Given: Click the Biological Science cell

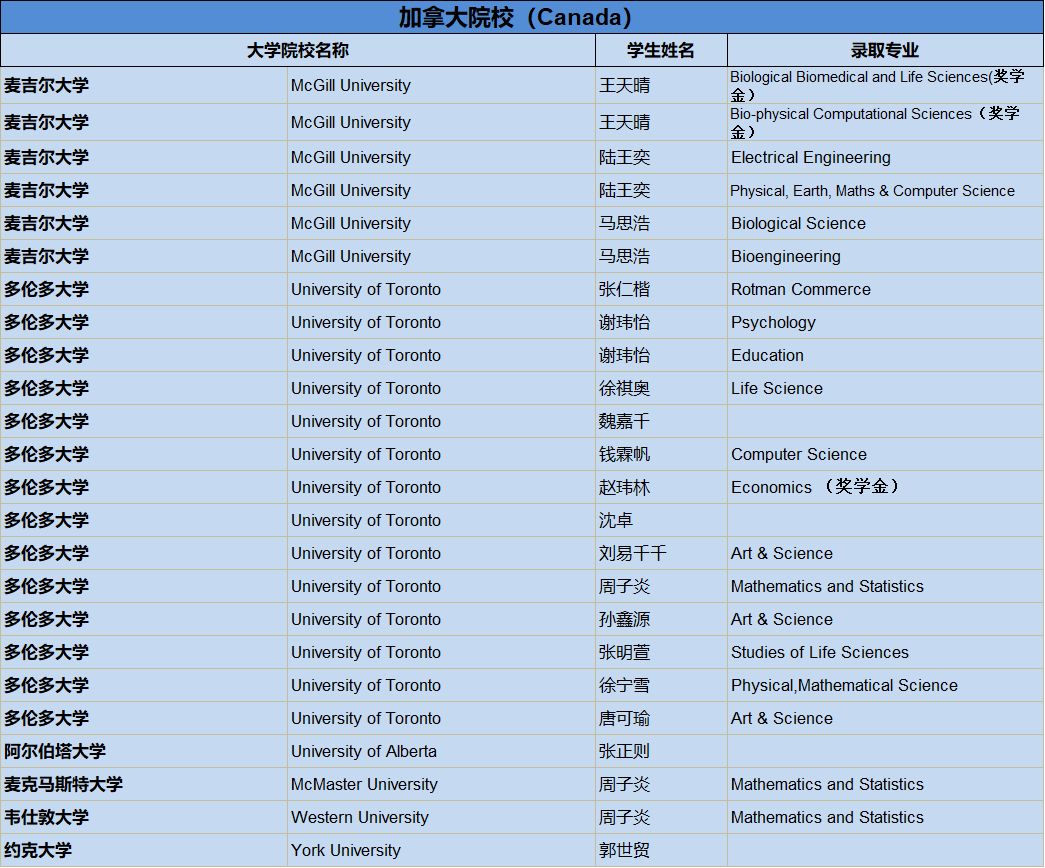Looking at the screenshot, I should [885, 223].
